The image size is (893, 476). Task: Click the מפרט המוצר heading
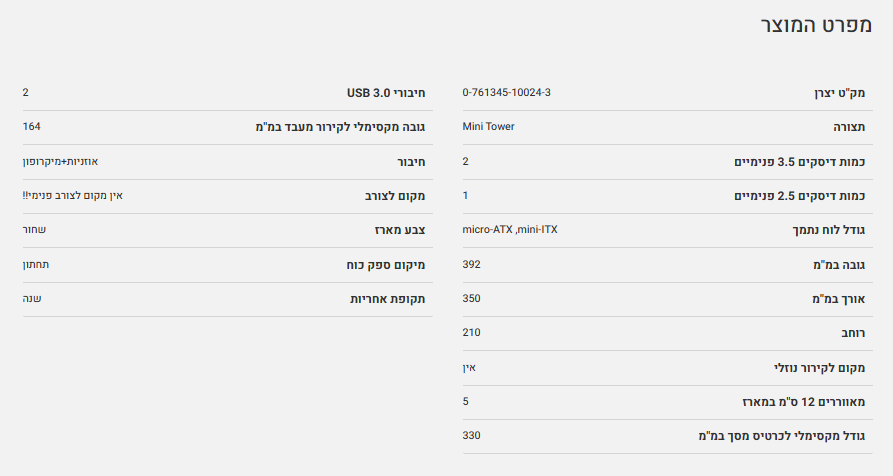pos(816,27)
